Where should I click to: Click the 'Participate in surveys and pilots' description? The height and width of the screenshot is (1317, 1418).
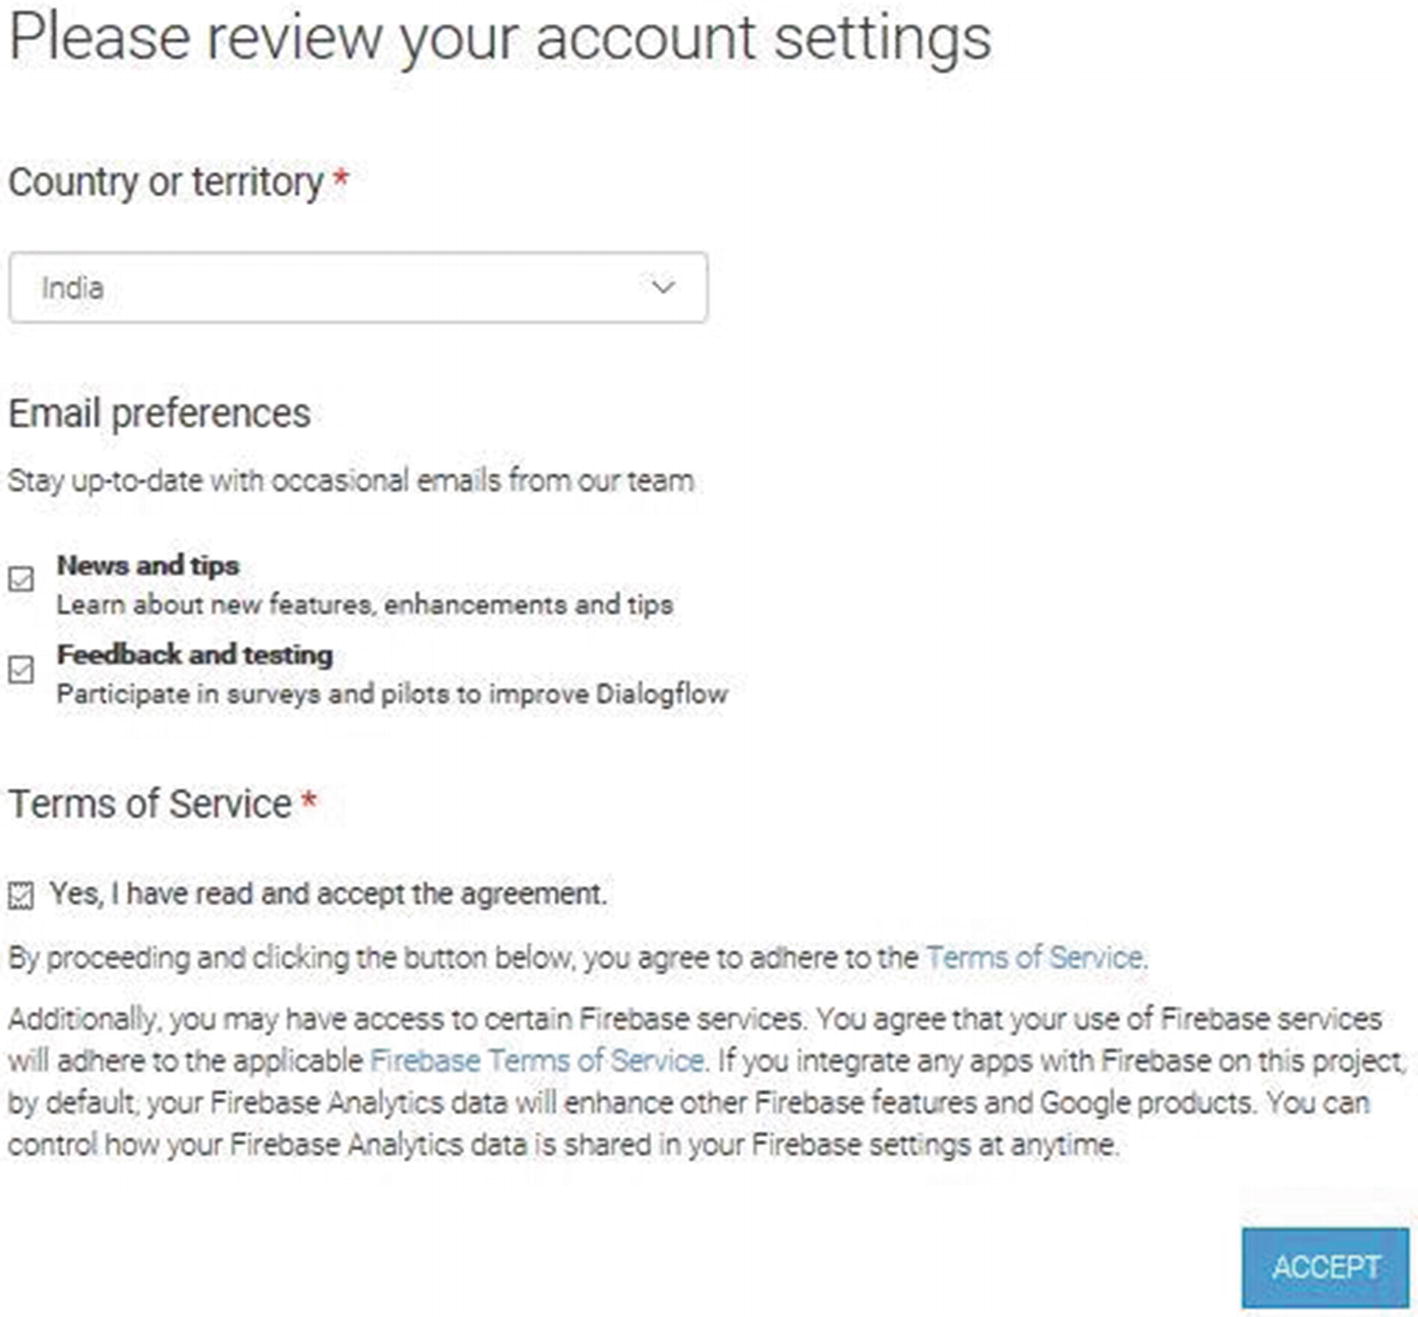pyautogui.click(x=392, y=694)
